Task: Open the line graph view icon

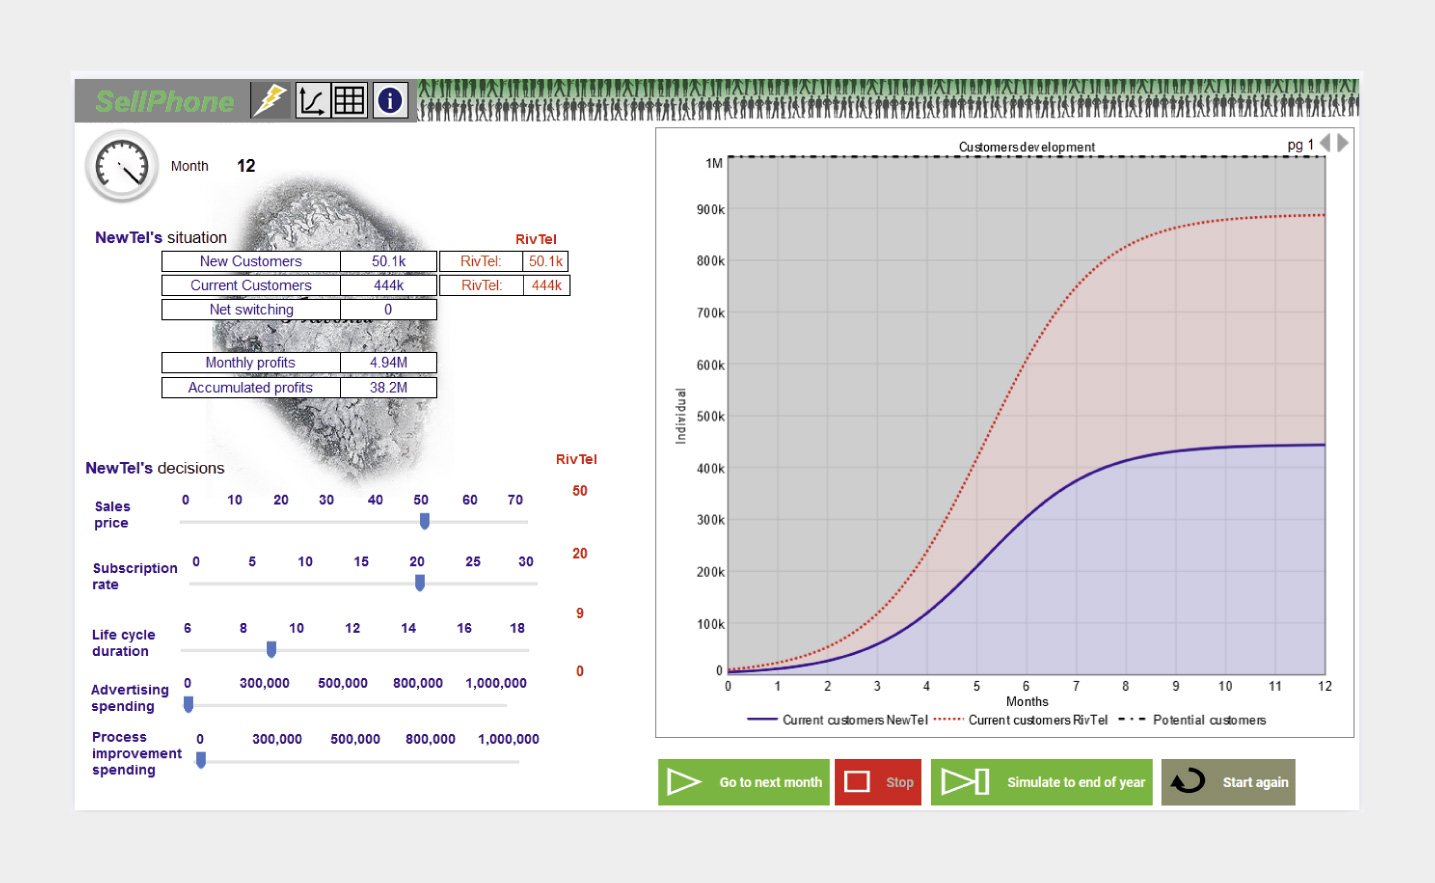Action: click(311, 101)
